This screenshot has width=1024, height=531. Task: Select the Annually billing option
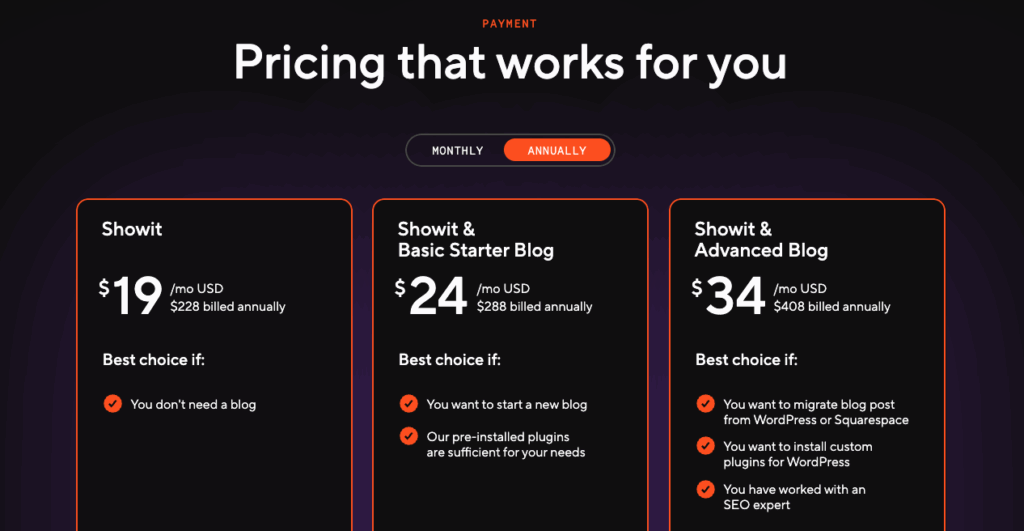pyautogui.click(x=557, y=151)
